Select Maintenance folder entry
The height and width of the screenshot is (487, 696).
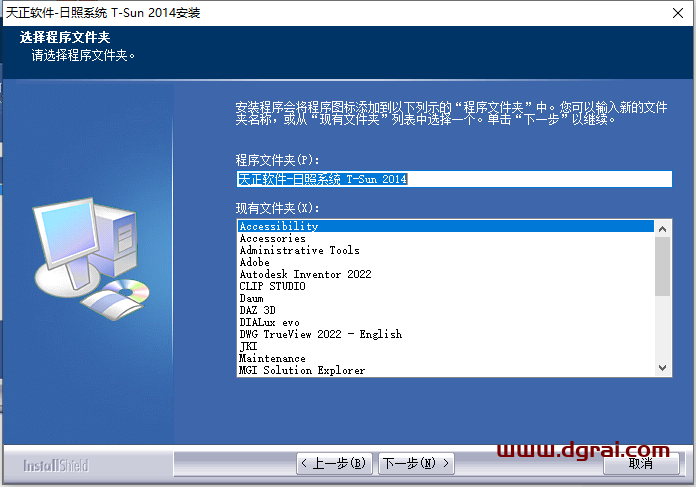(446, 358)
